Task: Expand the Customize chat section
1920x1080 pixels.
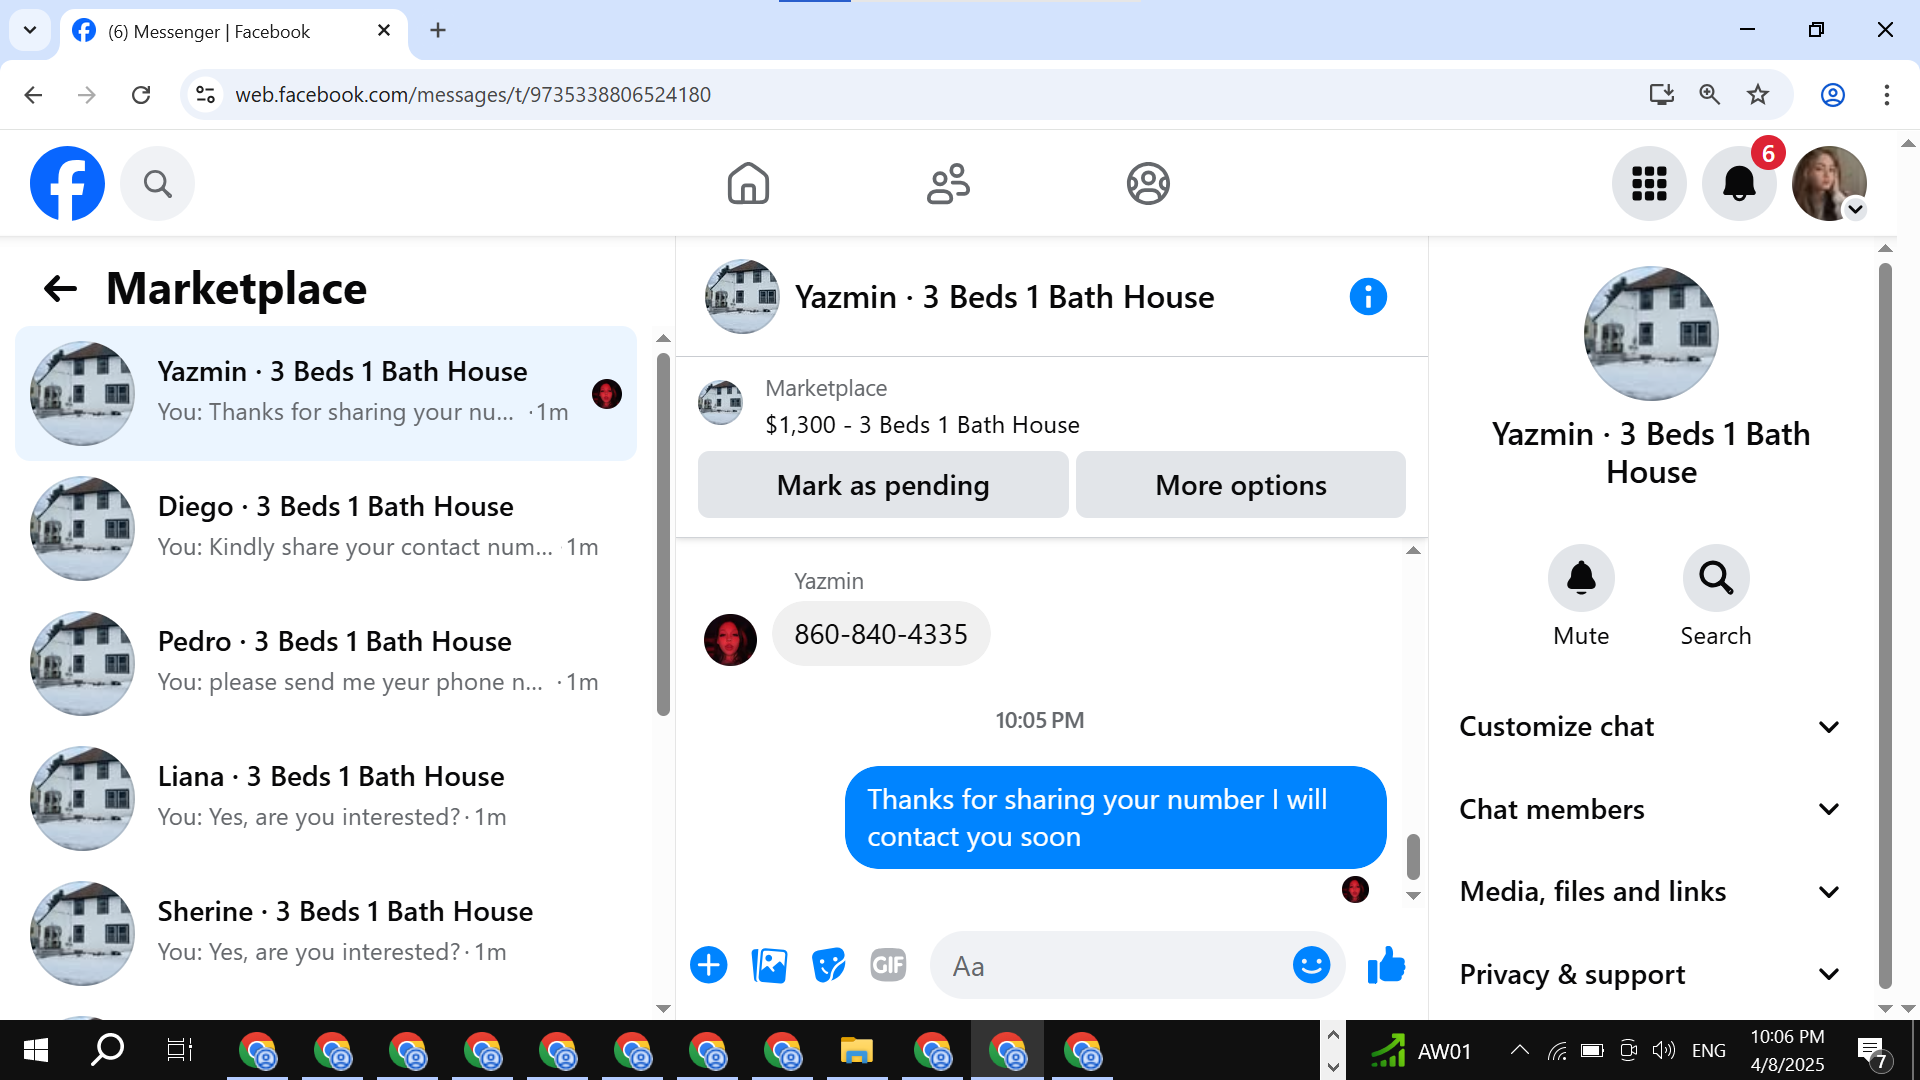Action: [x=1649, y=727]
